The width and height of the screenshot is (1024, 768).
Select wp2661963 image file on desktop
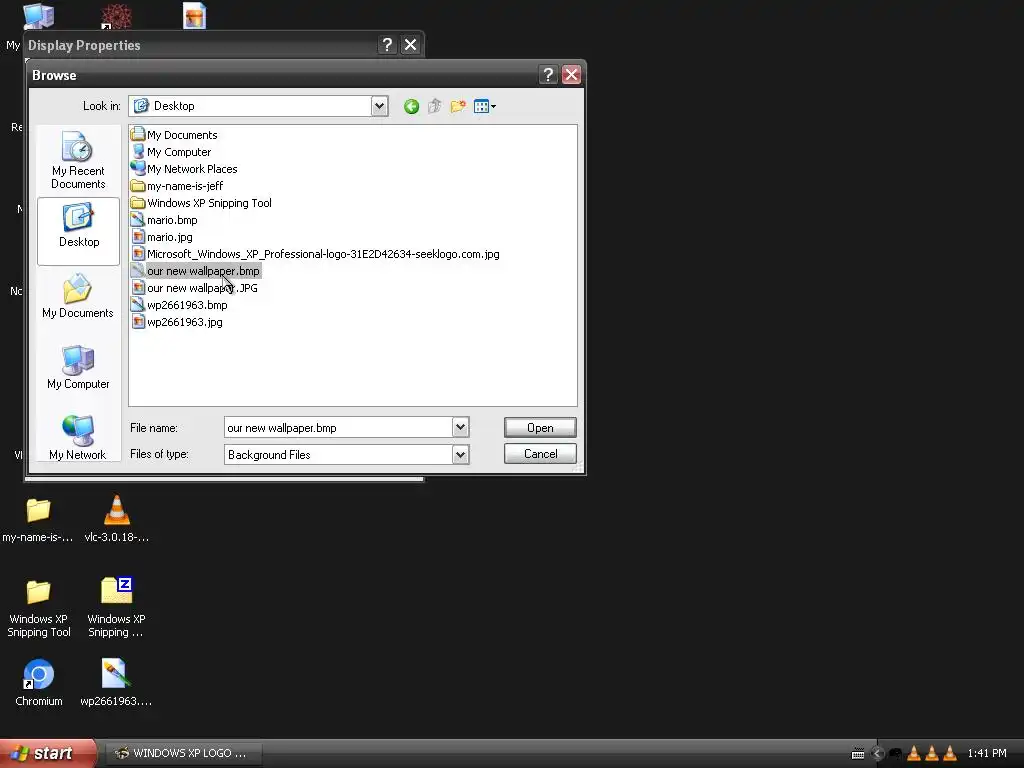coord(116,683)
